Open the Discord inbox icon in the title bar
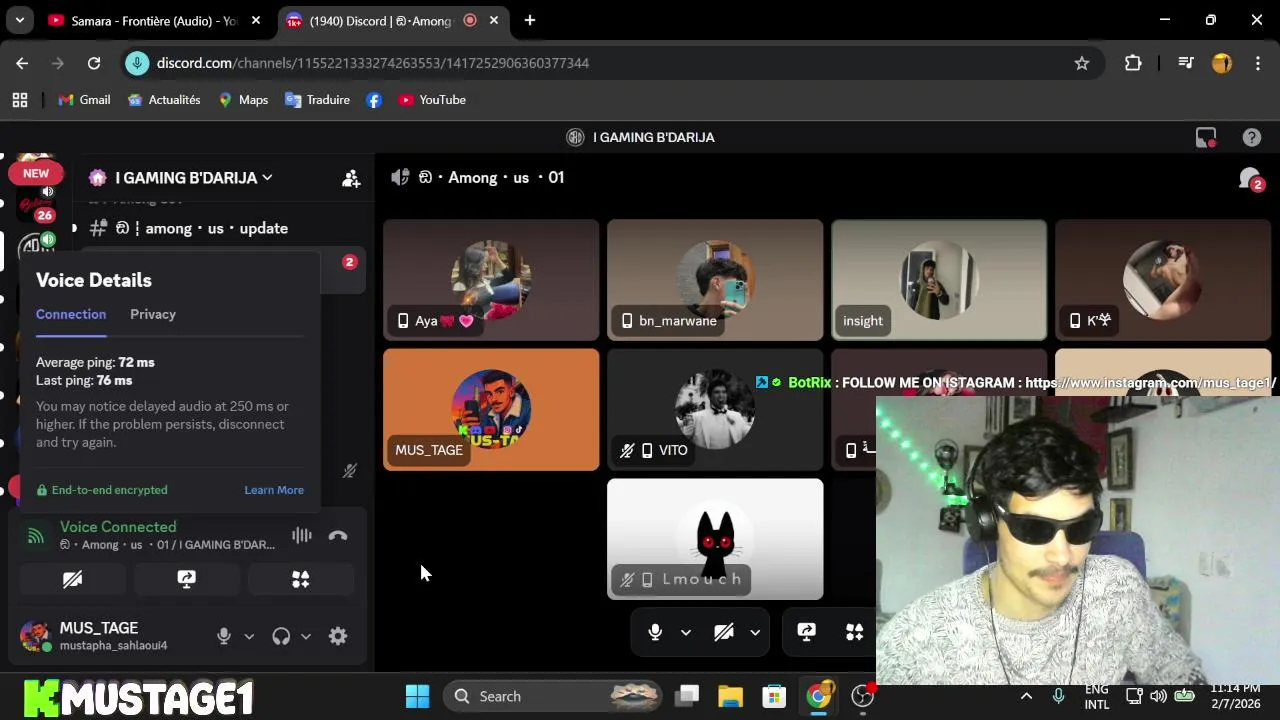 [x=1206, y=138]
